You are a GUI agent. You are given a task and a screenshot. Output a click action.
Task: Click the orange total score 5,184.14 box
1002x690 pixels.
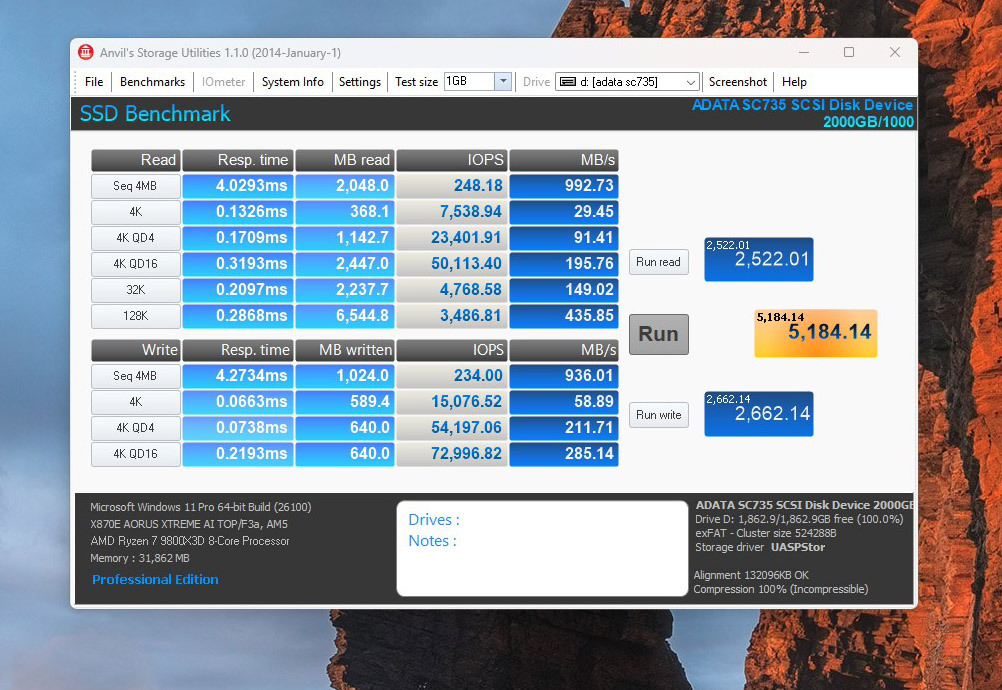[815, 333]
